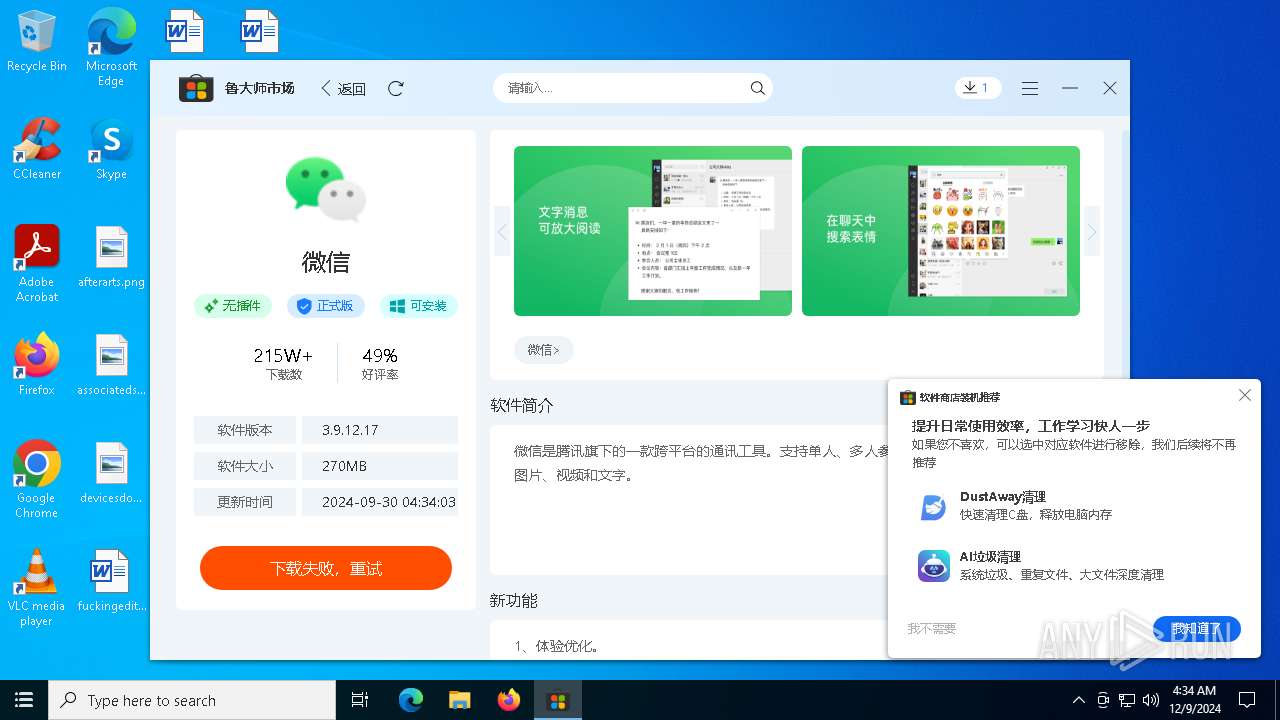
Task: Click 我不需要 in the popup
Action: tap(932, 629)
